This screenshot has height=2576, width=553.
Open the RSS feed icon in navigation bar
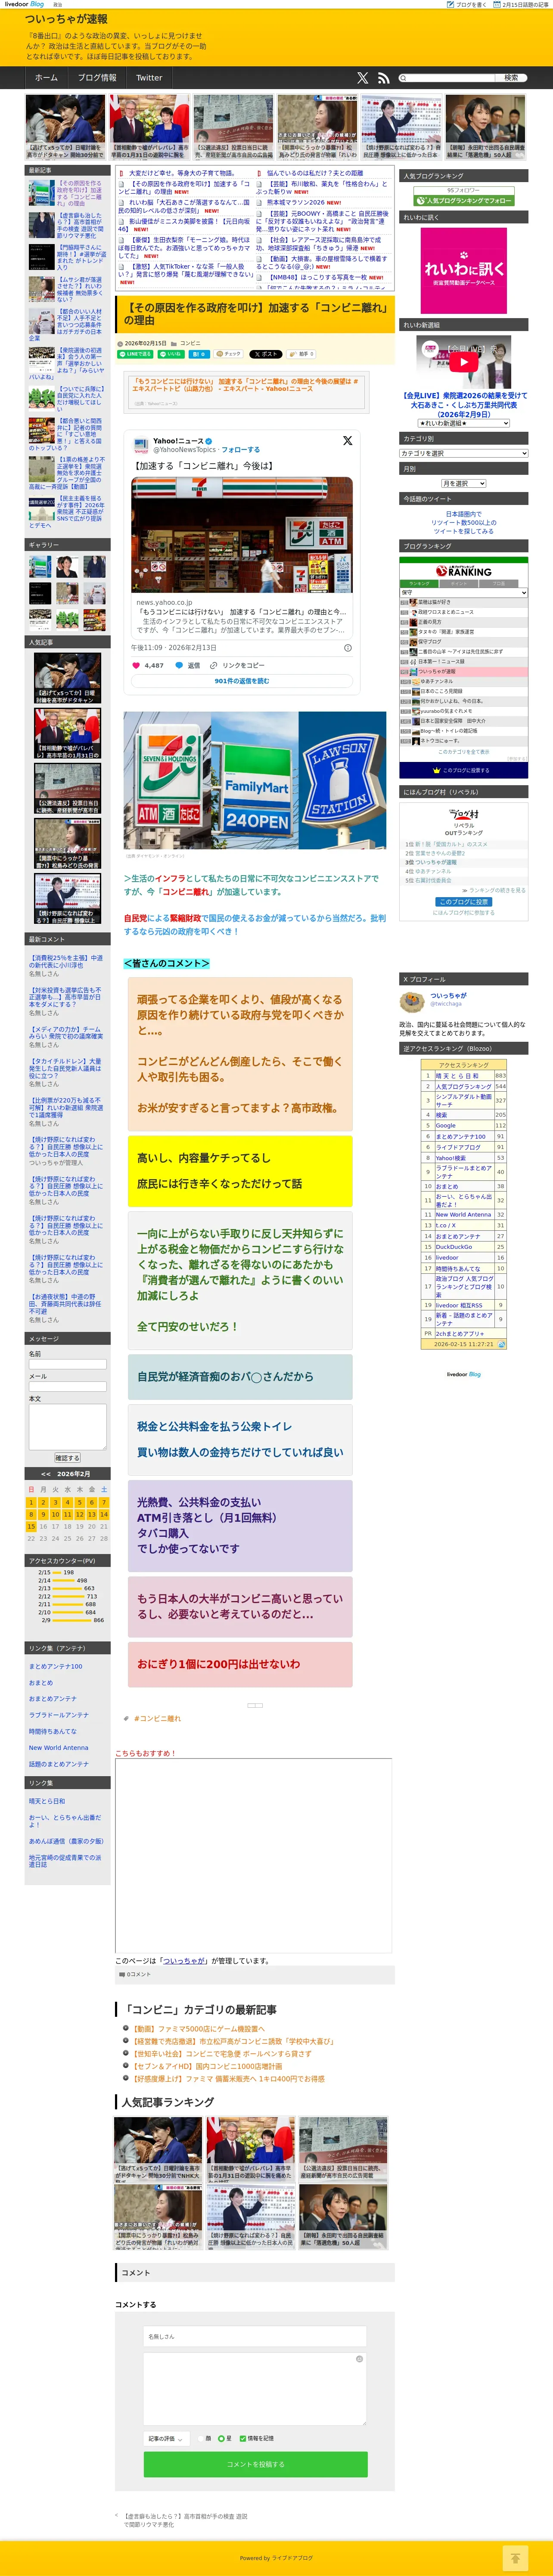[x=384, y=77]
